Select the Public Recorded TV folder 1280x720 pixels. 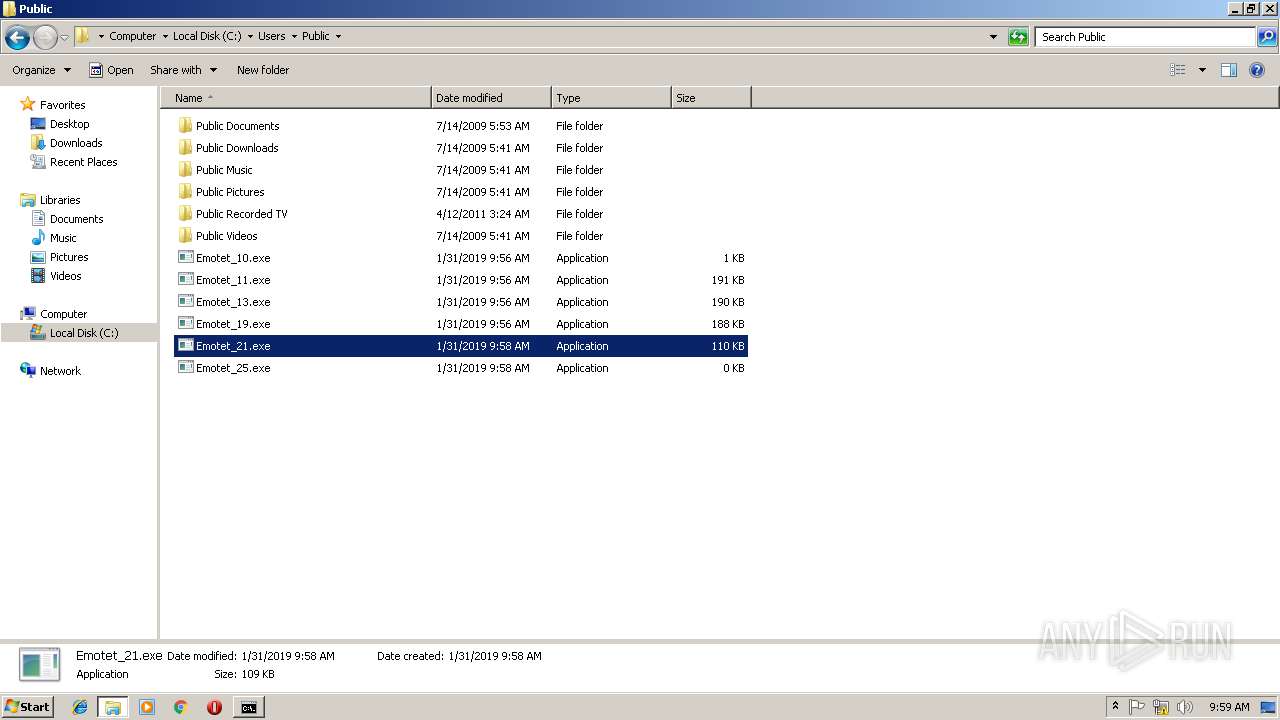click(461, 214)
